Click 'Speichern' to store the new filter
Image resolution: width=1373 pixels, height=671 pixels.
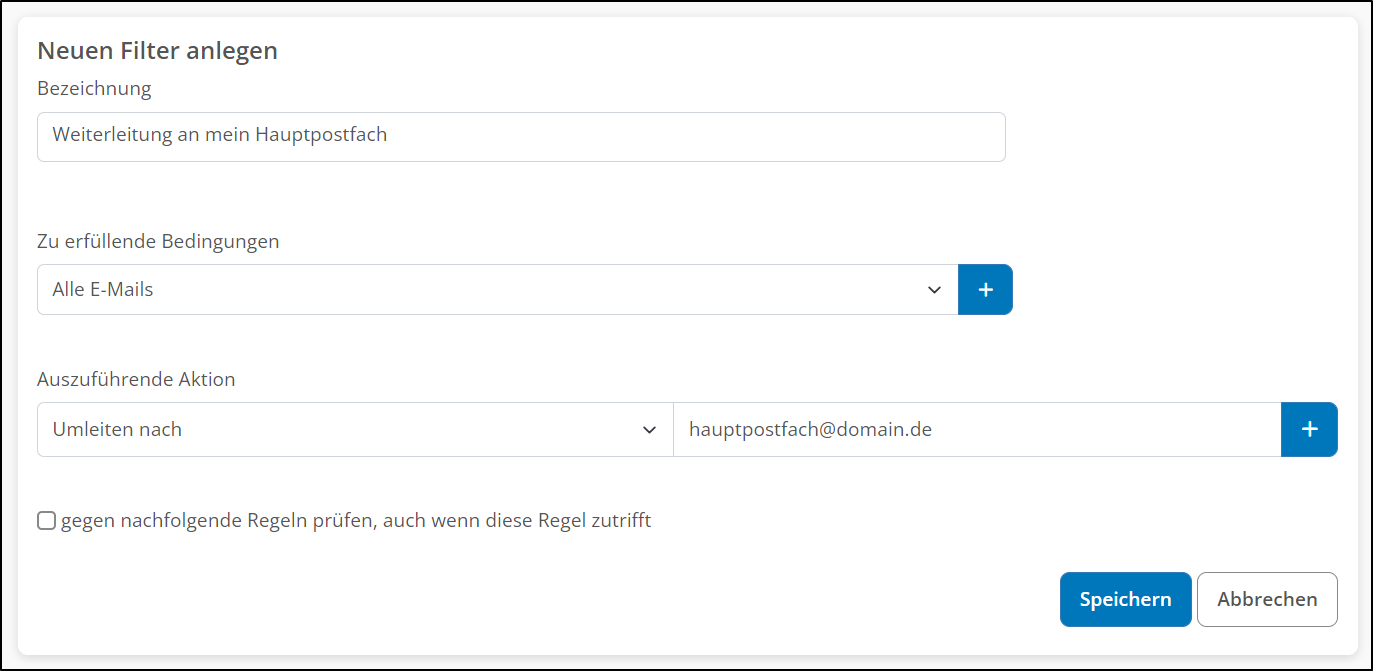[x=1125, y=599]
